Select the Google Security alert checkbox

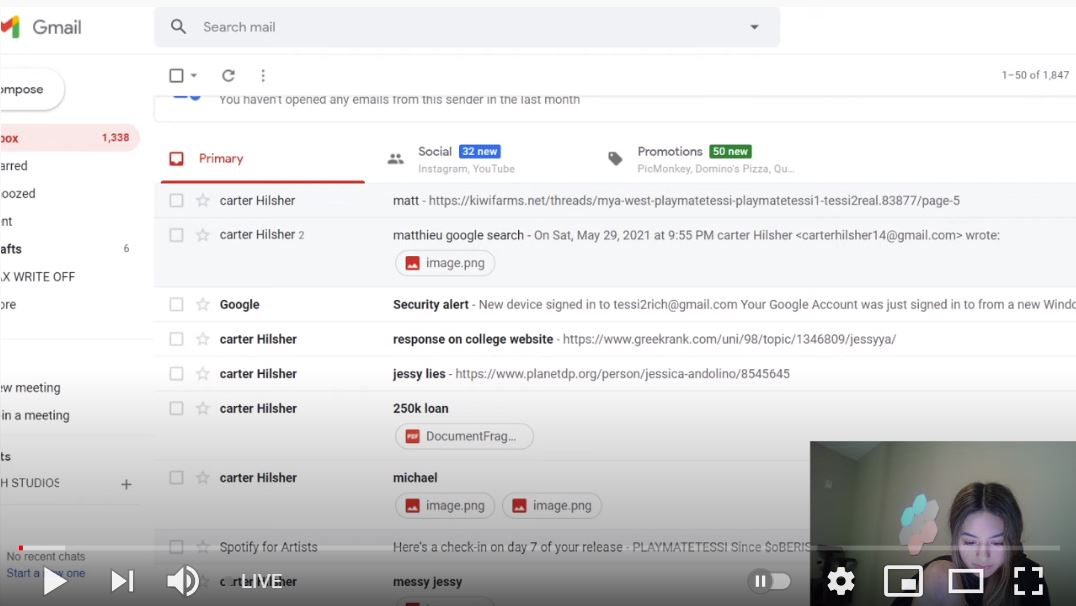[x=176, y=304]
